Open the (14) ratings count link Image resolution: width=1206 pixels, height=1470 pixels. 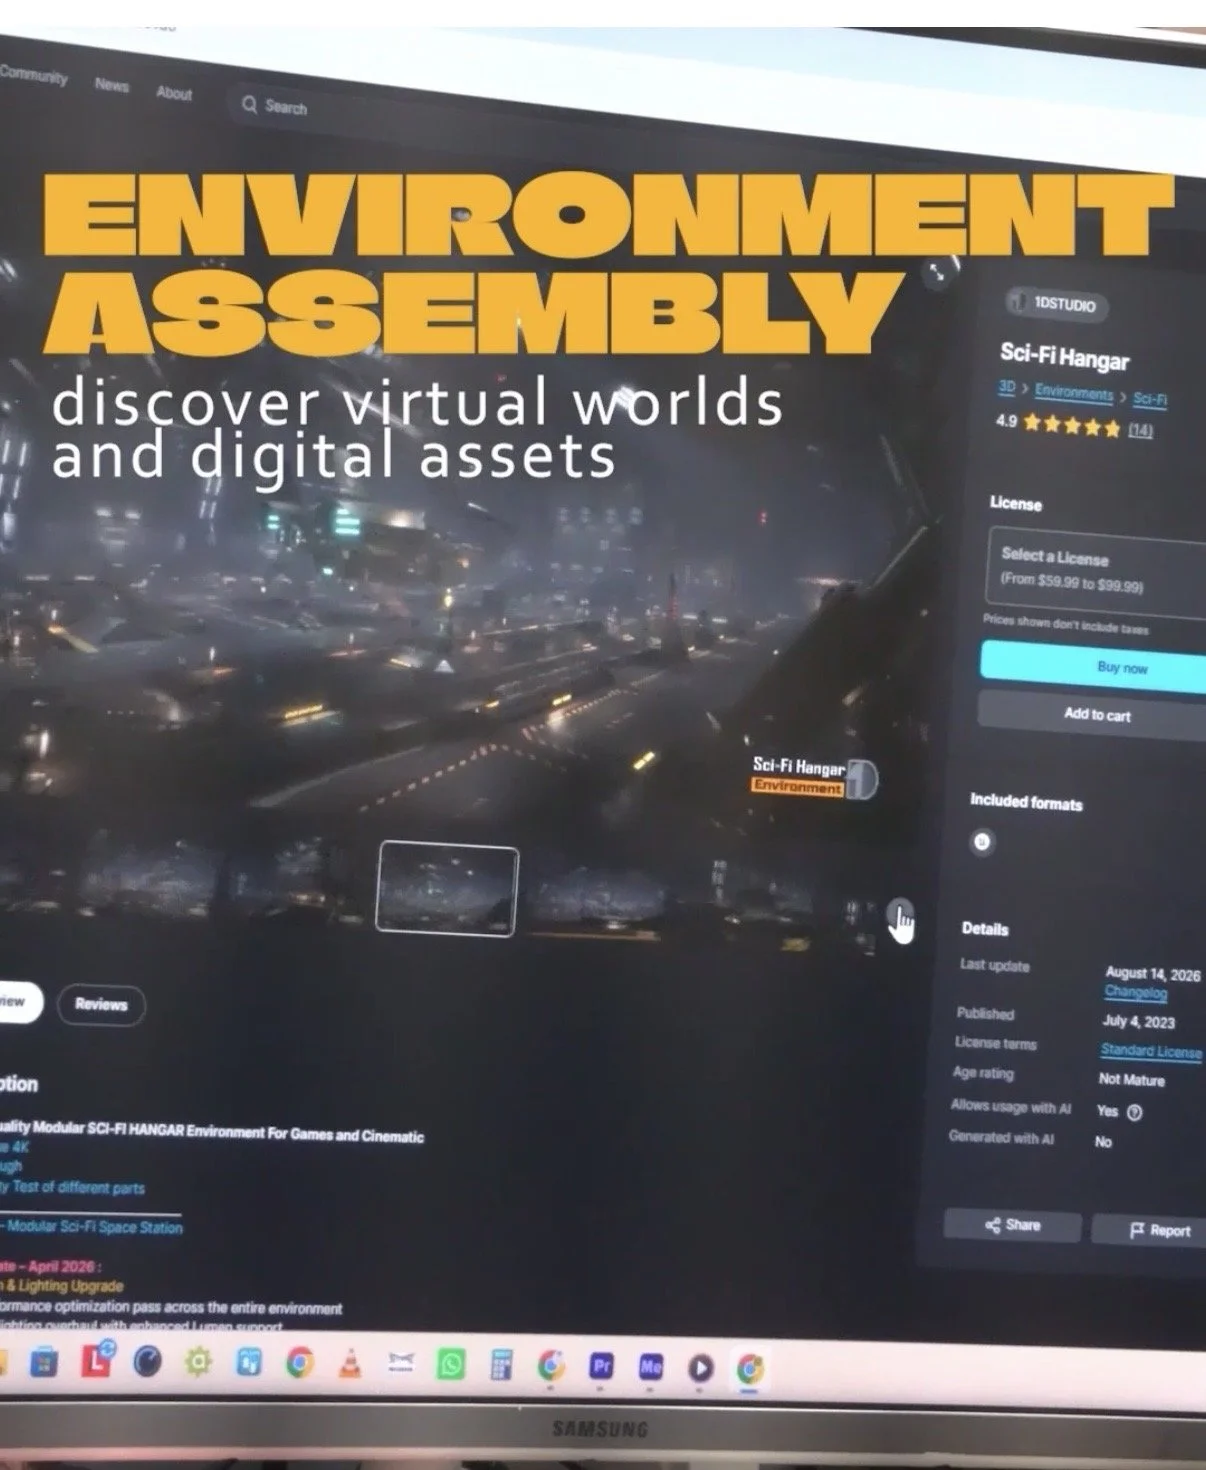coord(1141,430)
